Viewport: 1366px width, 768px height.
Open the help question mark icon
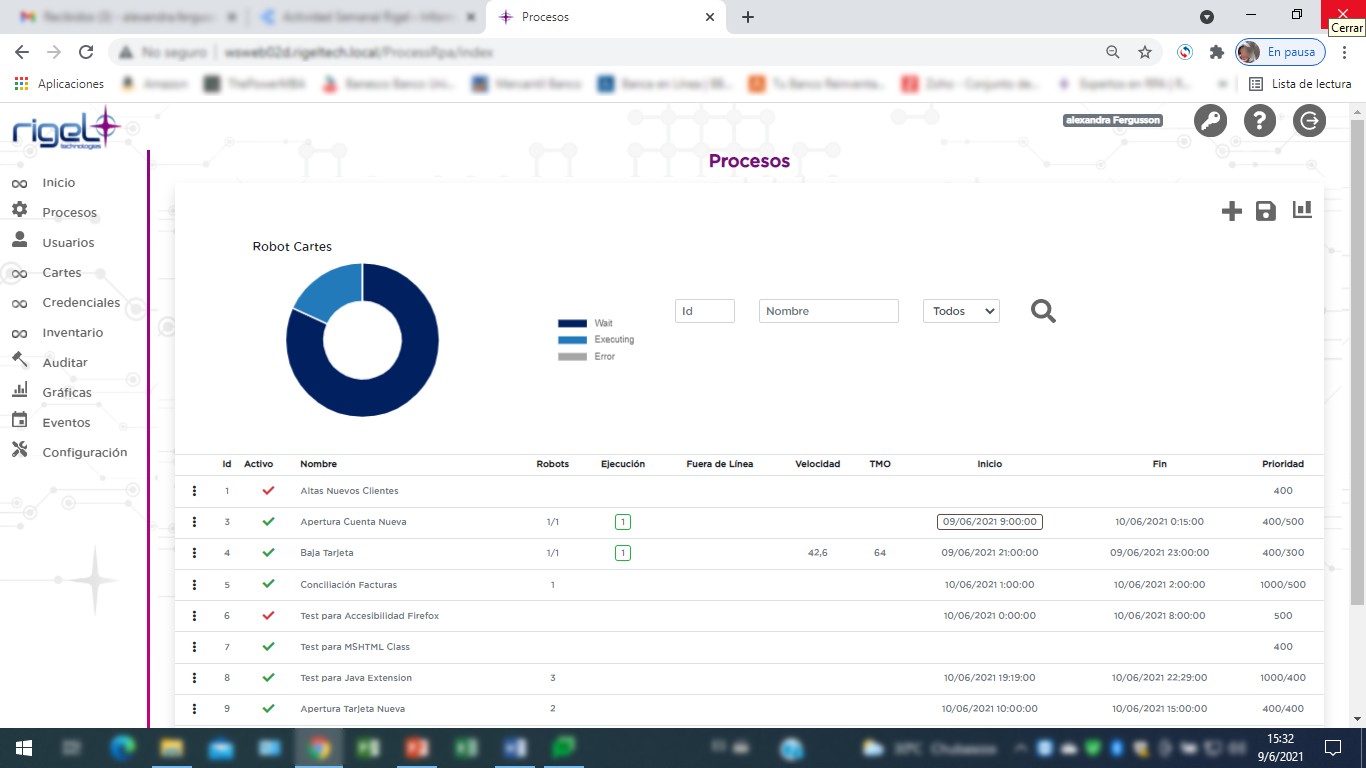[1259, 120]
